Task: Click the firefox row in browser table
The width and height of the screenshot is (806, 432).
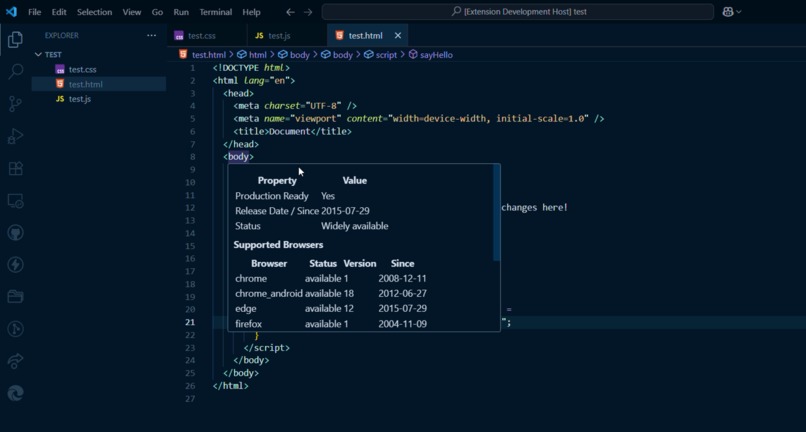Action: (331, 324)
